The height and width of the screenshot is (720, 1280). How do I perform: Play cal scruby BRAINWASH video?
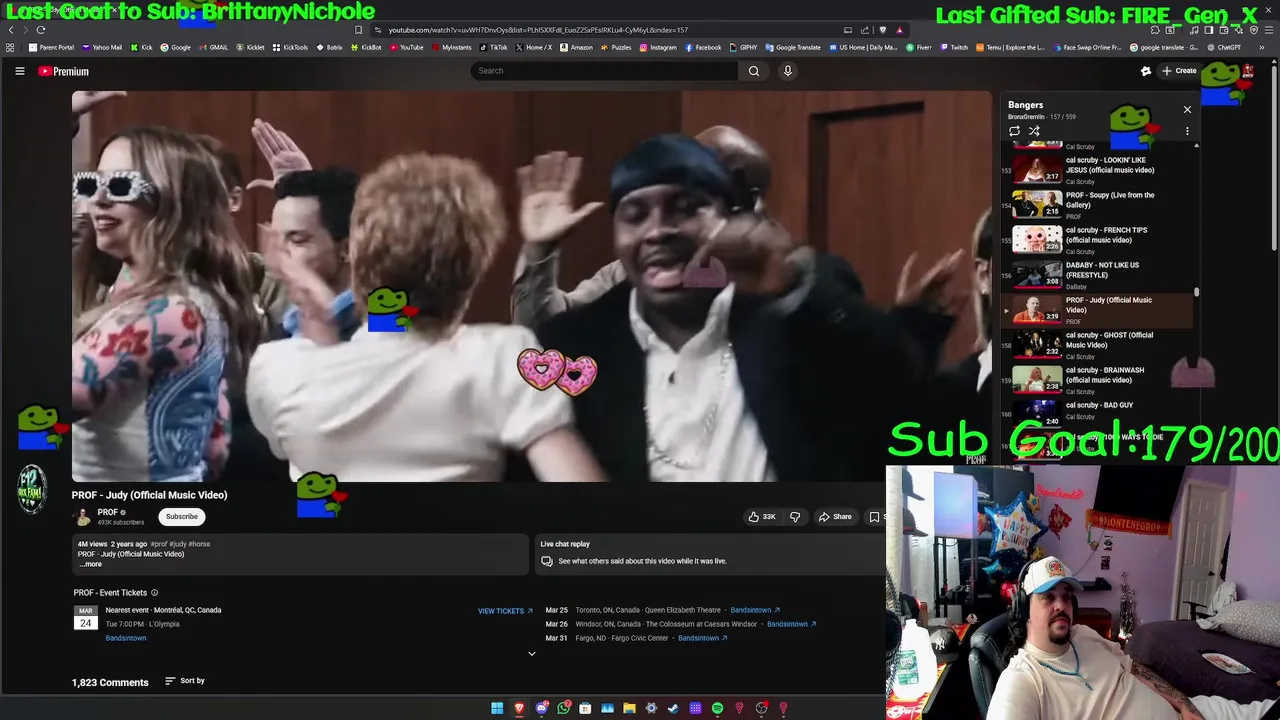coord(1098,379)
